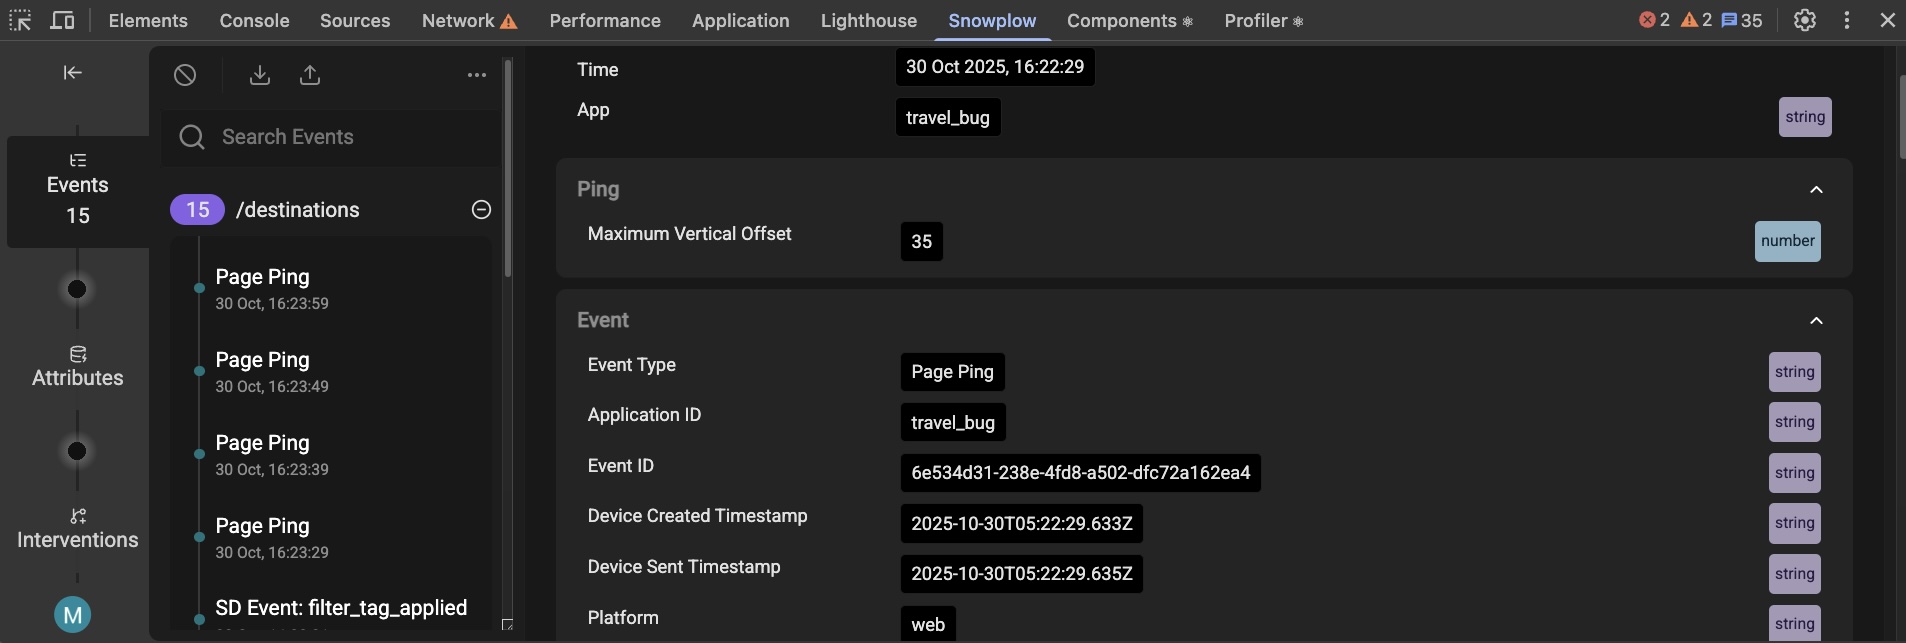
Task: Collapse the sidebar with arrow icon
Action: [72, 72]
